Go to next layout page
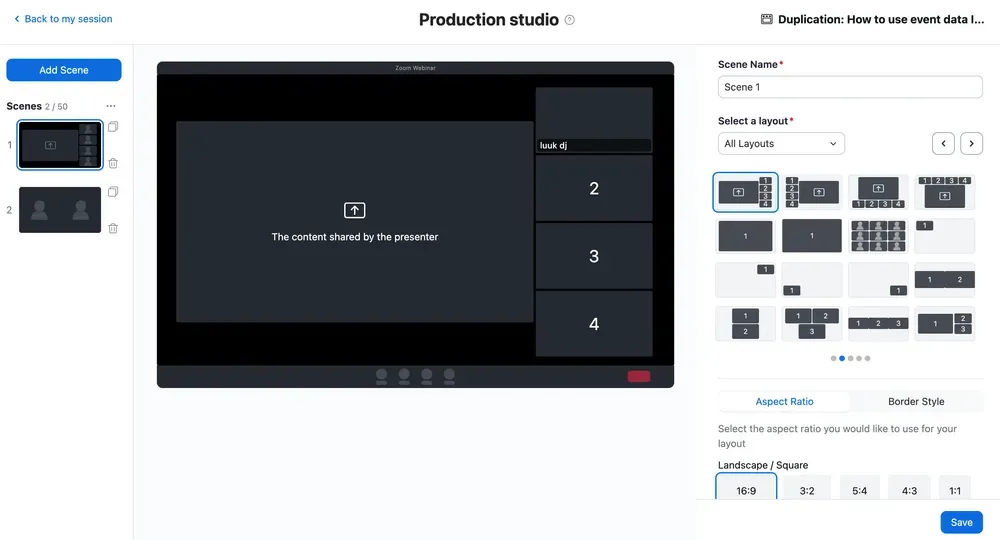 [971, 143]
